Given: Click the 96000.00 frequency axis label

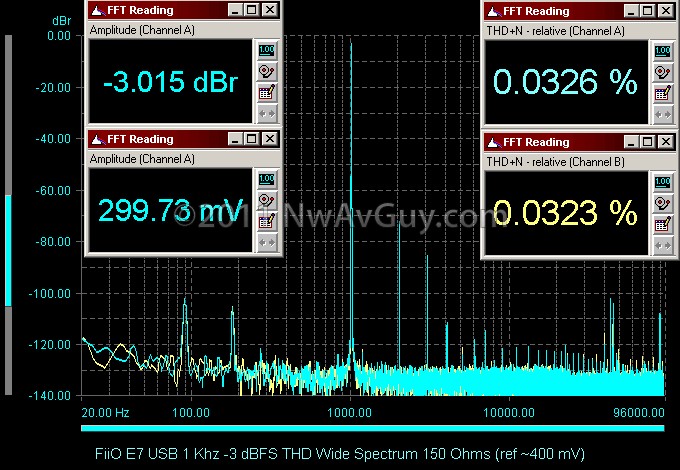Looking at the screenshot, I should [x=639, y=412].
